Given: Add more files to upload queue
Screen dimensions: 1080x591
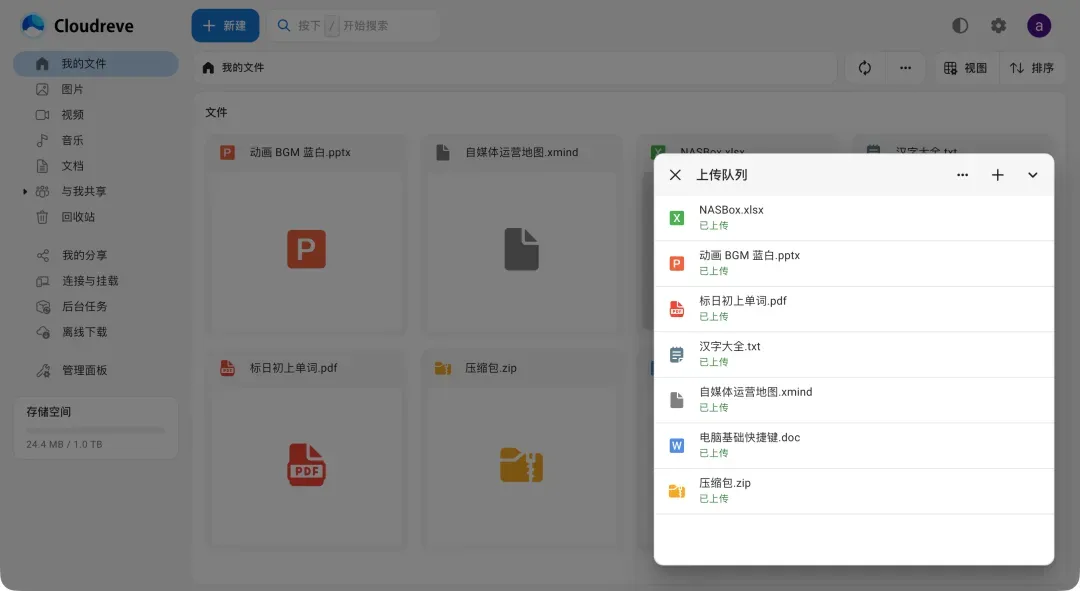Looking at the screenshot, I should point(997,175).
